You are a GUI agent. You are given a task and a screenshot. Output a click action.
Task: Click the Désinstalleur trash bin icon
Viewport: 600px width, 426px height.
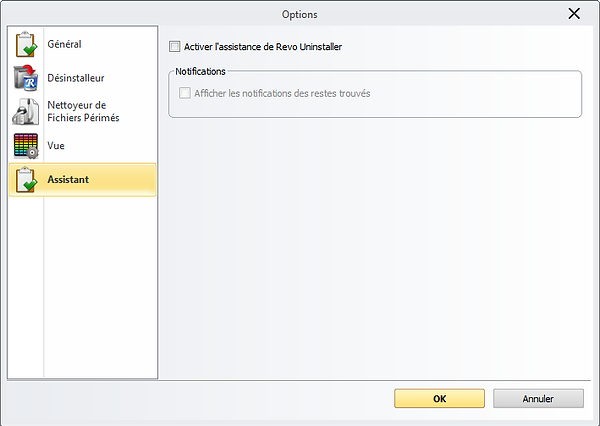(x=26, y=78)
